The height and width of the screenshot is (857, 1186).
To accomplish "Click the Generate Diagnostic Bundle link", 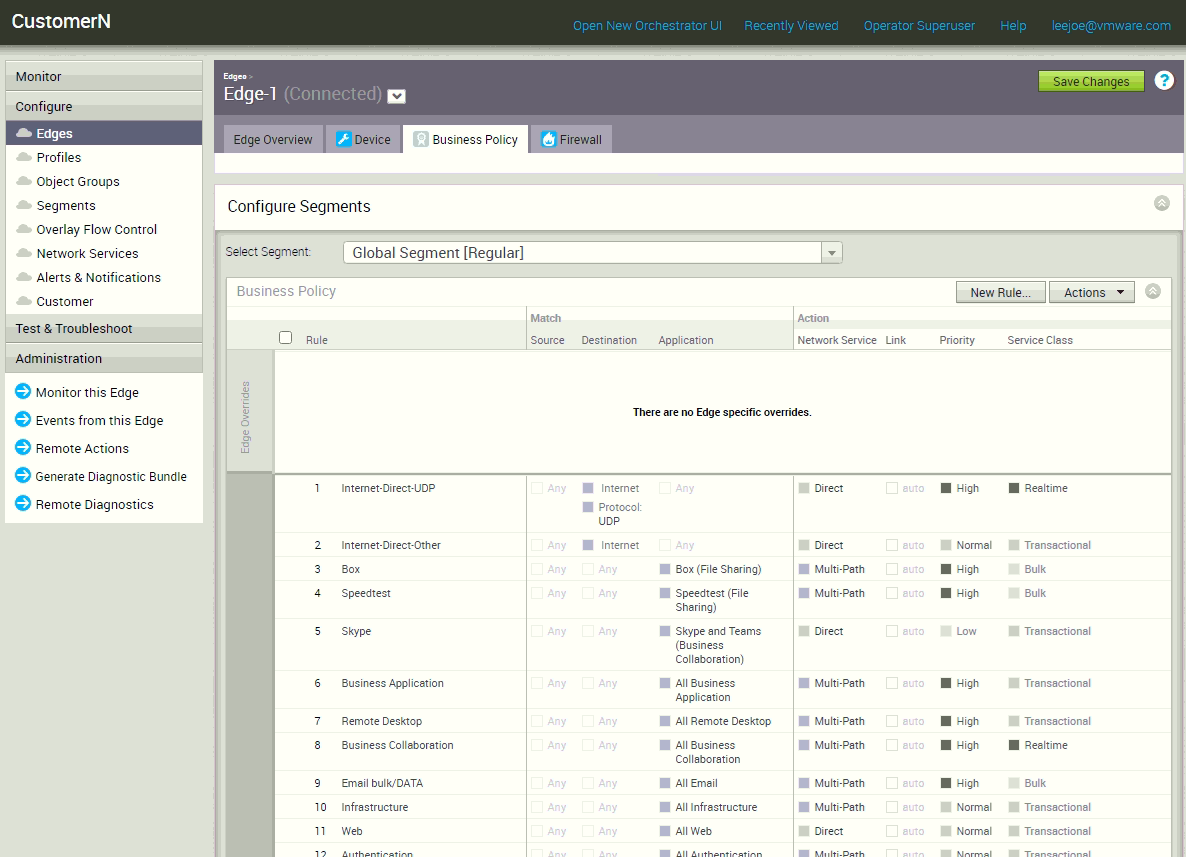I will coord(111,477).
